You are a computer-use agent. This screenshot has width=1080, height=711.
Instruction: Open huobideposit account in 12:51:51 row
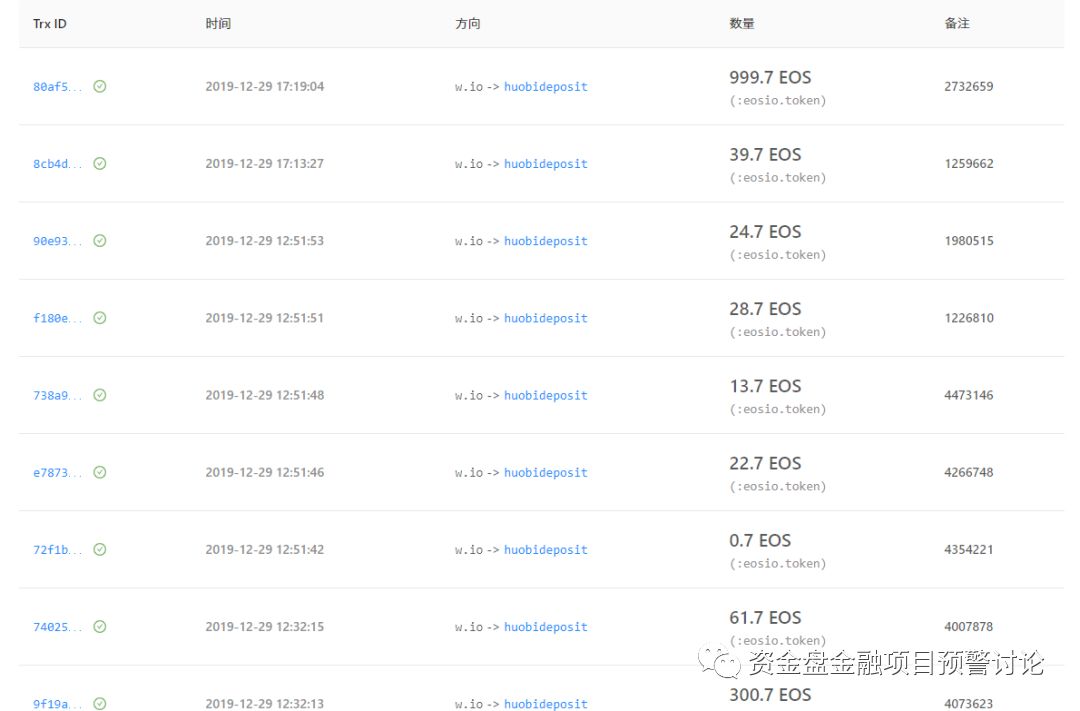(546, 318)
